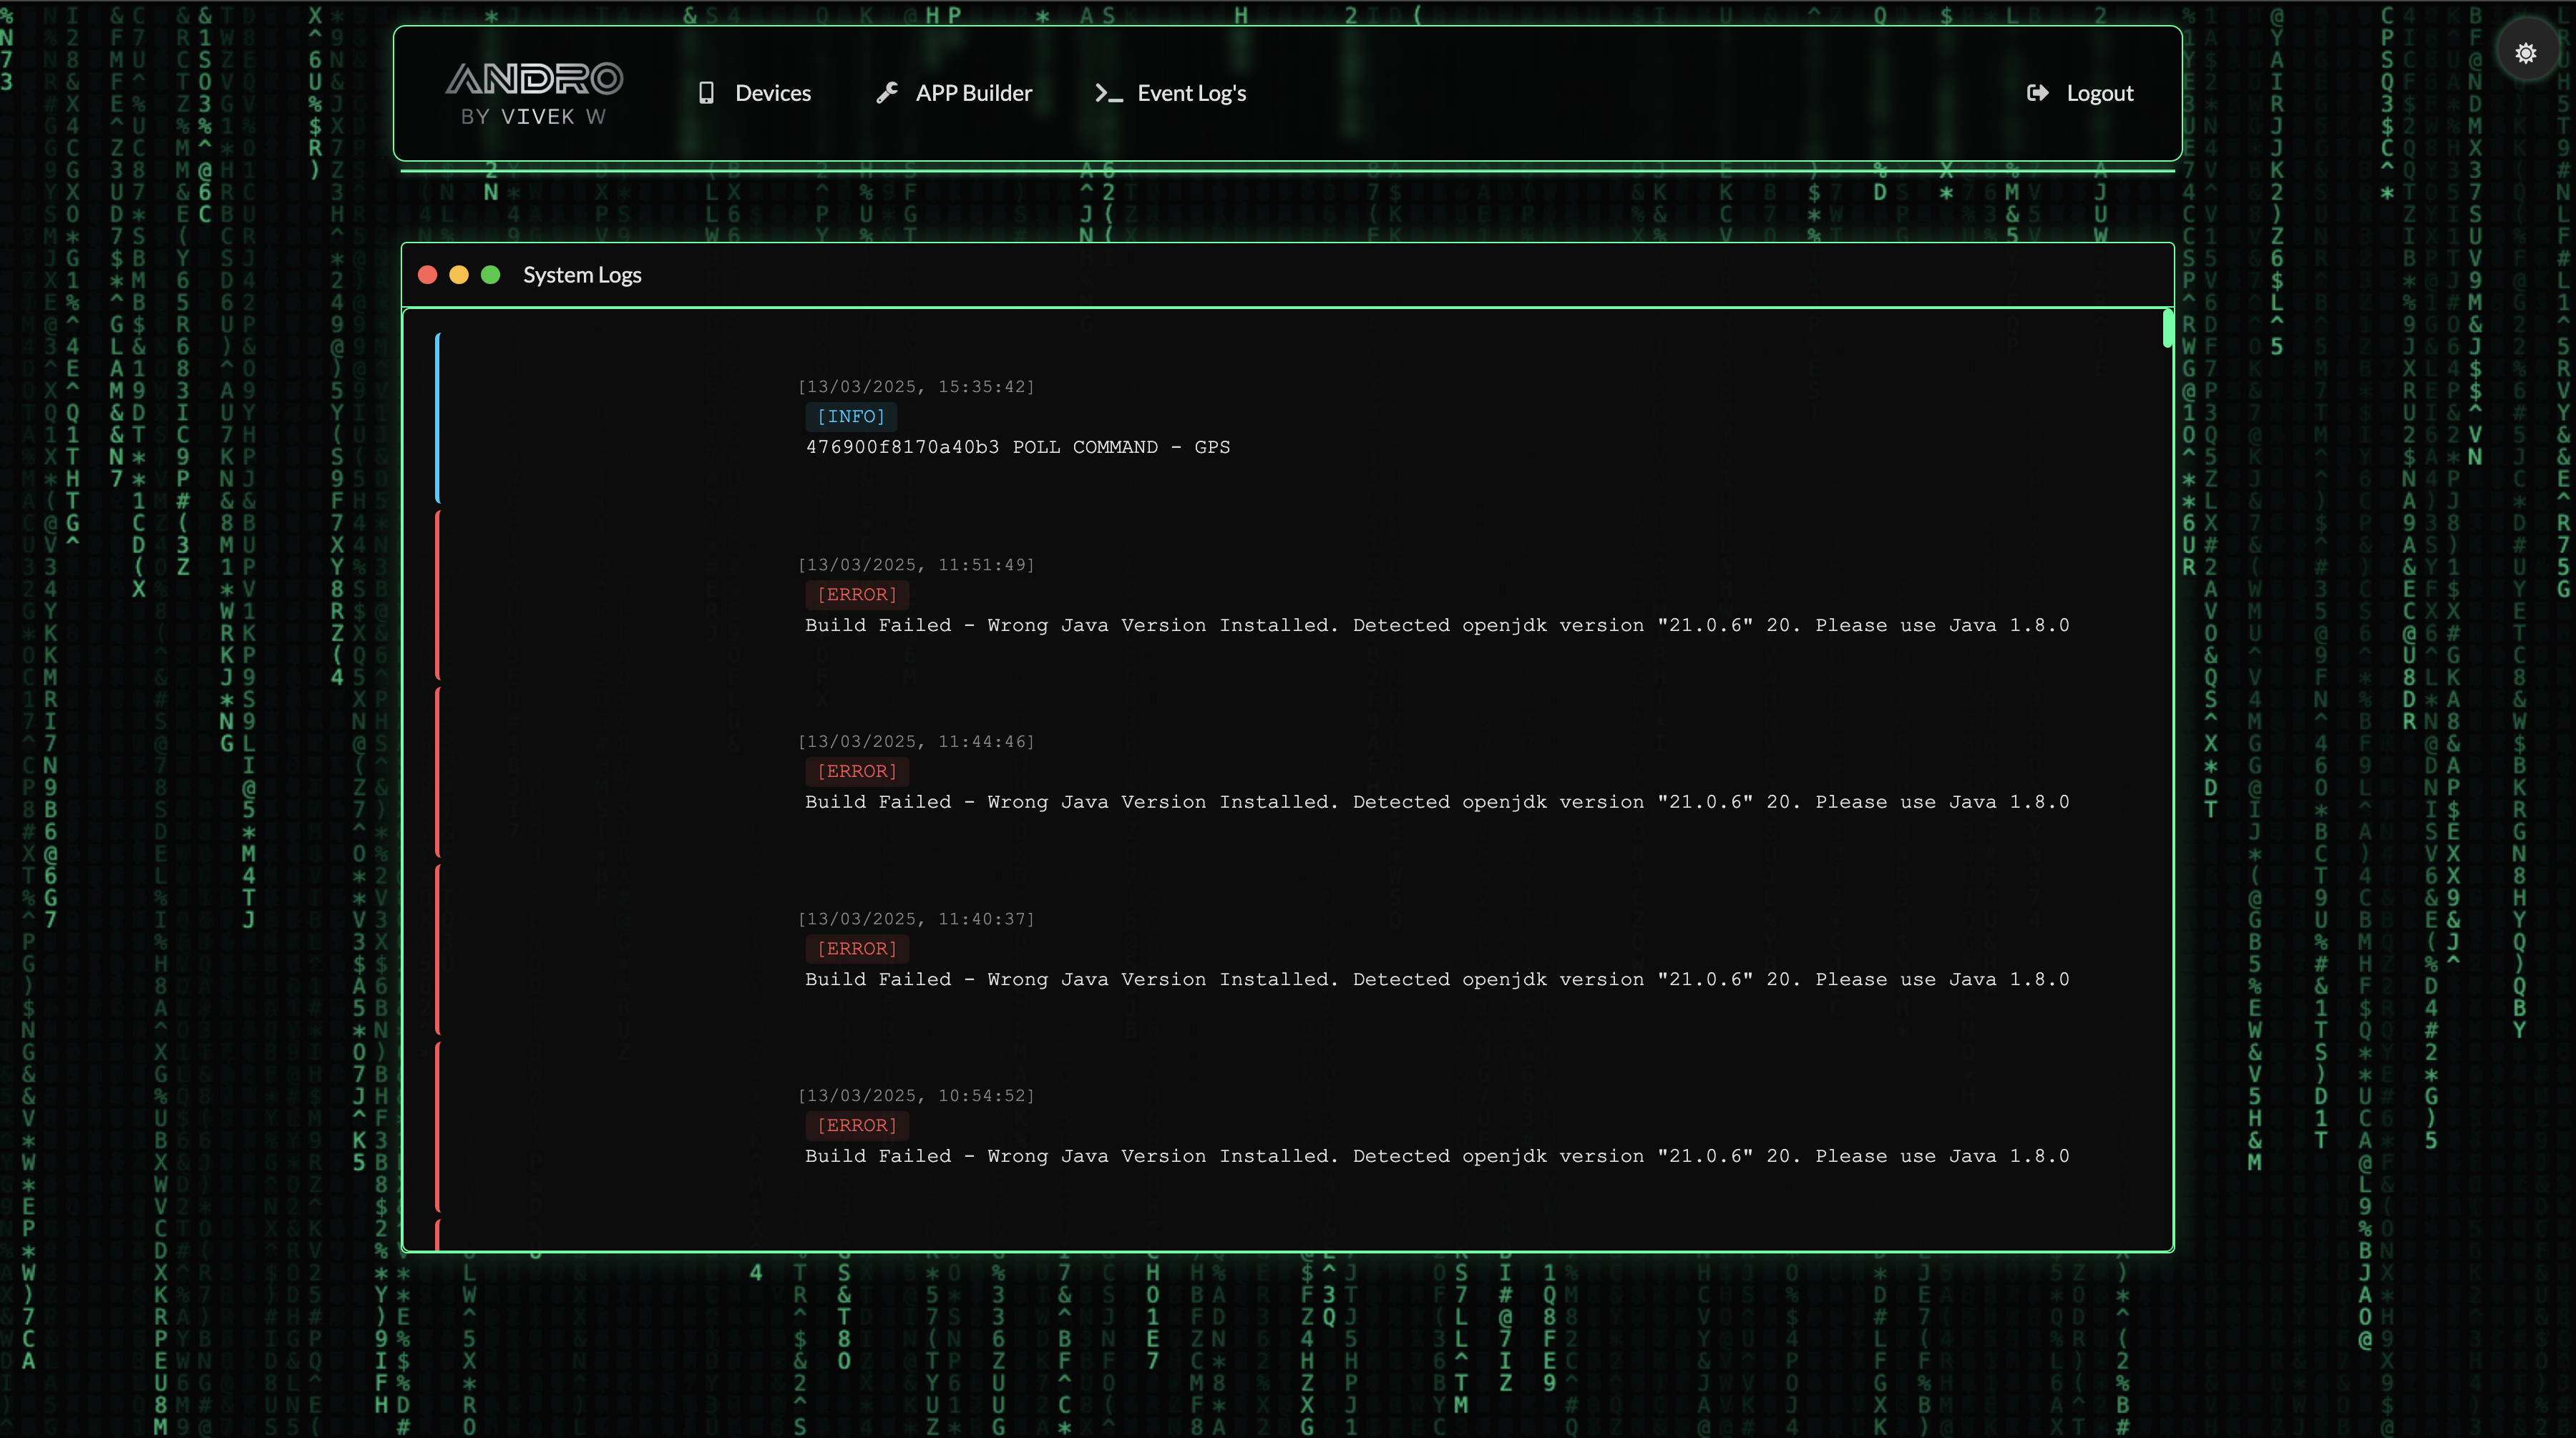Click the terminal prompt icon for Event Logs

(1108, 93)
